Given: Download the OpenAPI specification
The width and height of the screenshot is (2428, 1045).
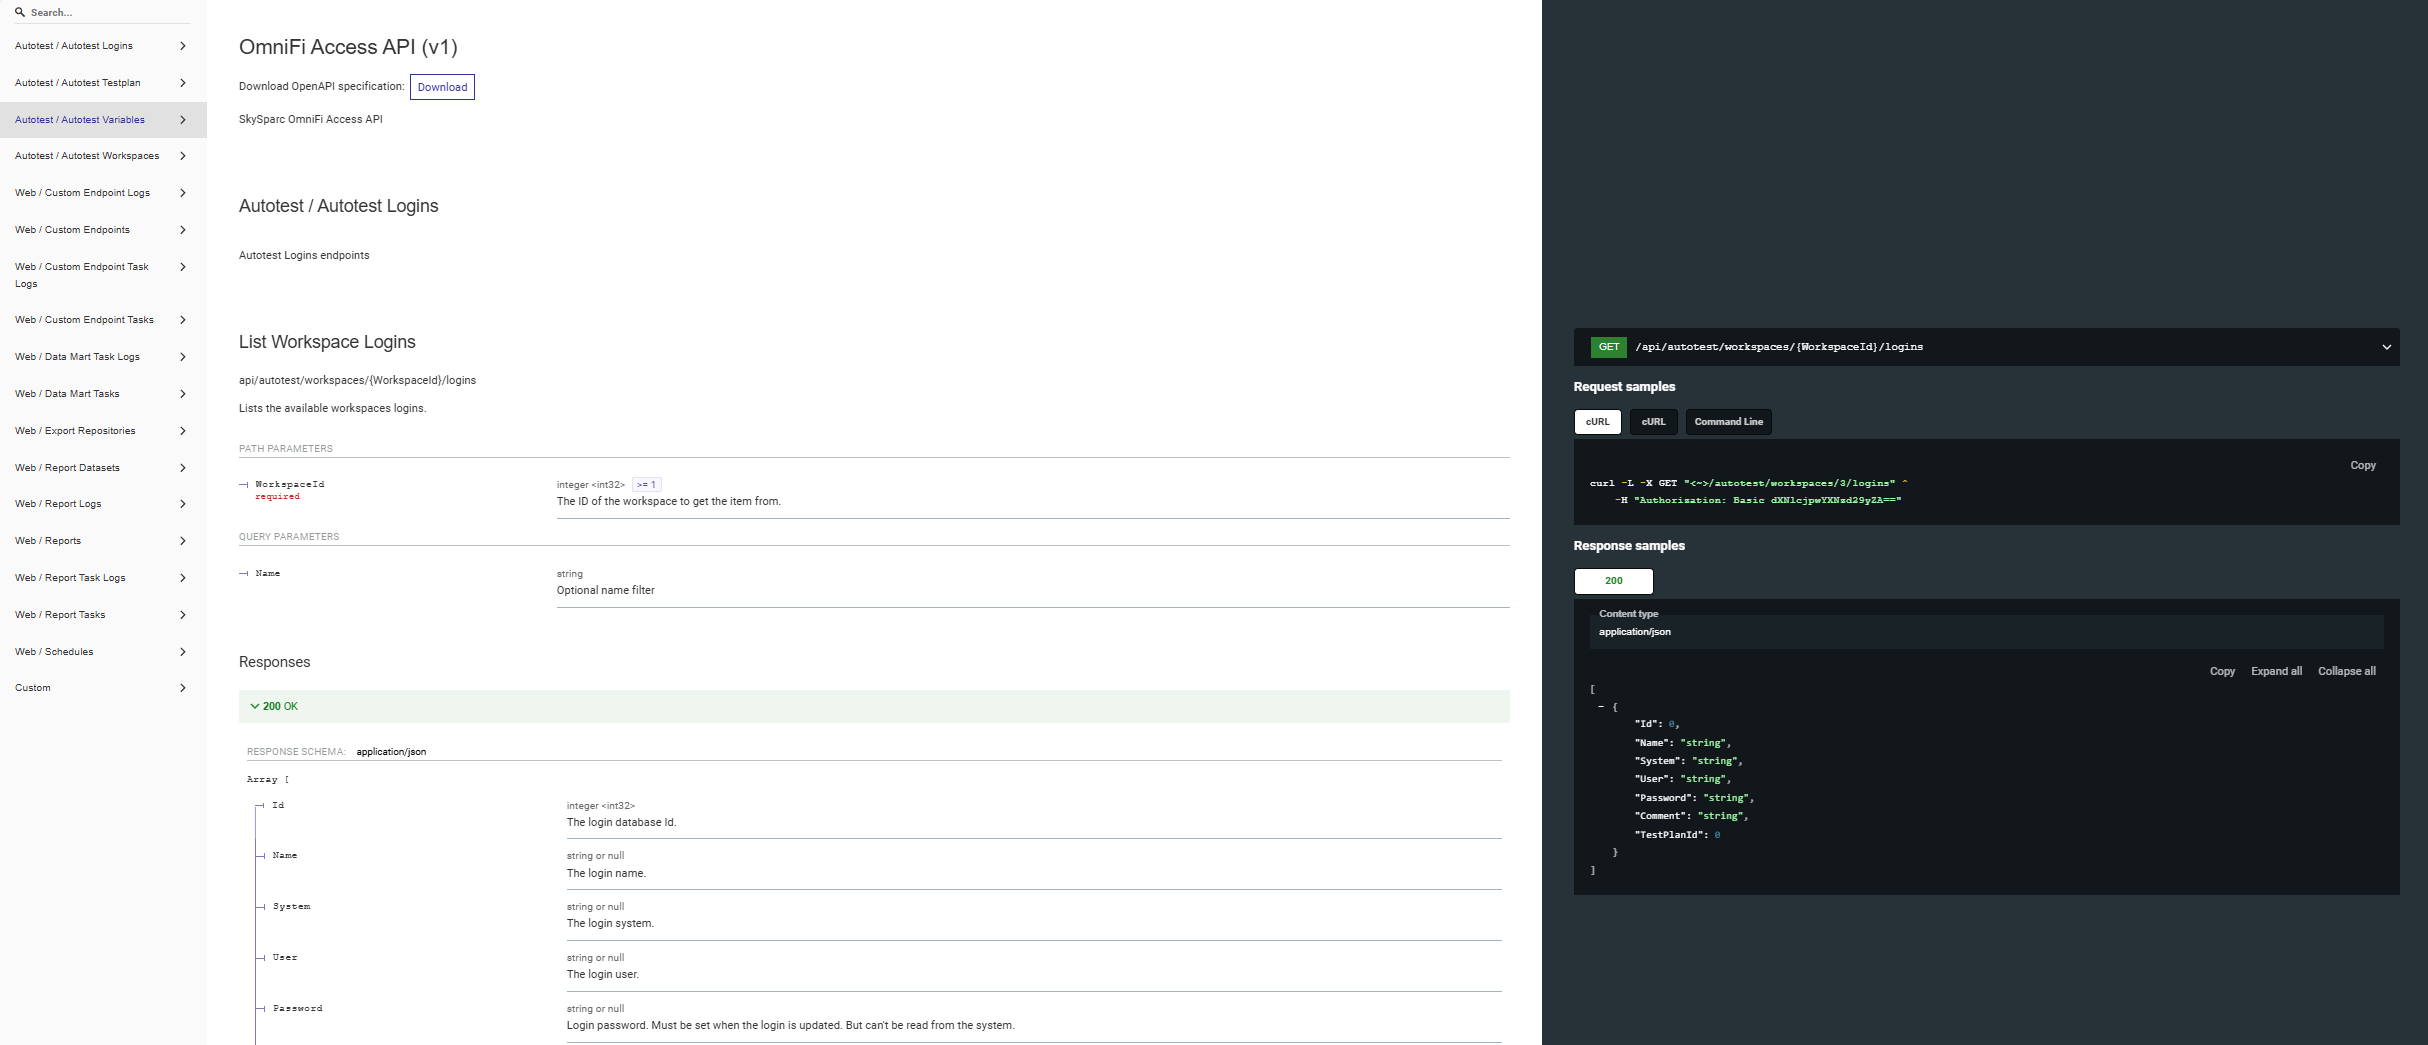Looking at the screenshot, I should pyautogui.click(x=442, y=87).
